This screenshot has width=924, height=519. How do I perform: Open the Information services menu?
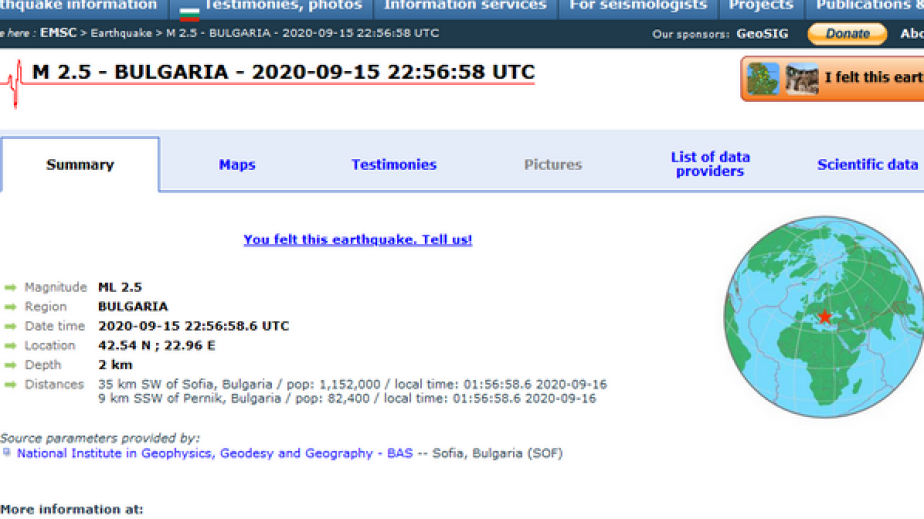tap(465, 6)
